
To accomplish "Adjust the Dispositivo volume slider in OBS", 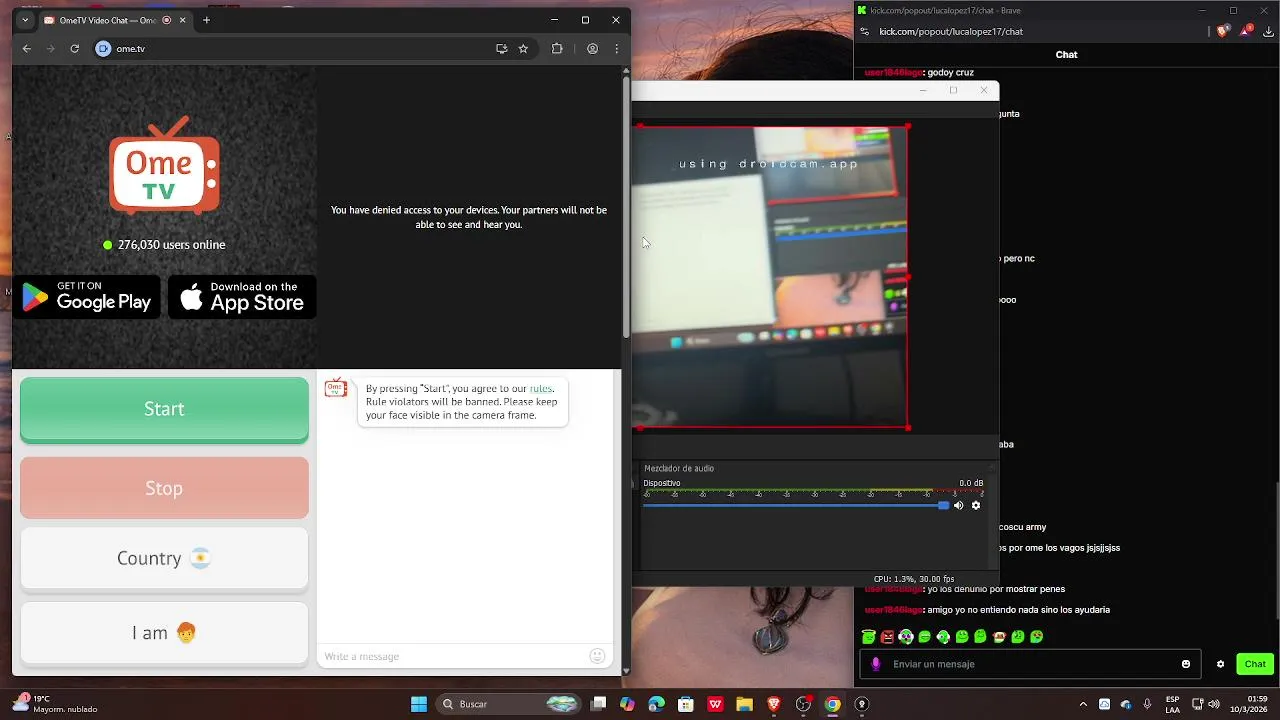I will (795, 505).
